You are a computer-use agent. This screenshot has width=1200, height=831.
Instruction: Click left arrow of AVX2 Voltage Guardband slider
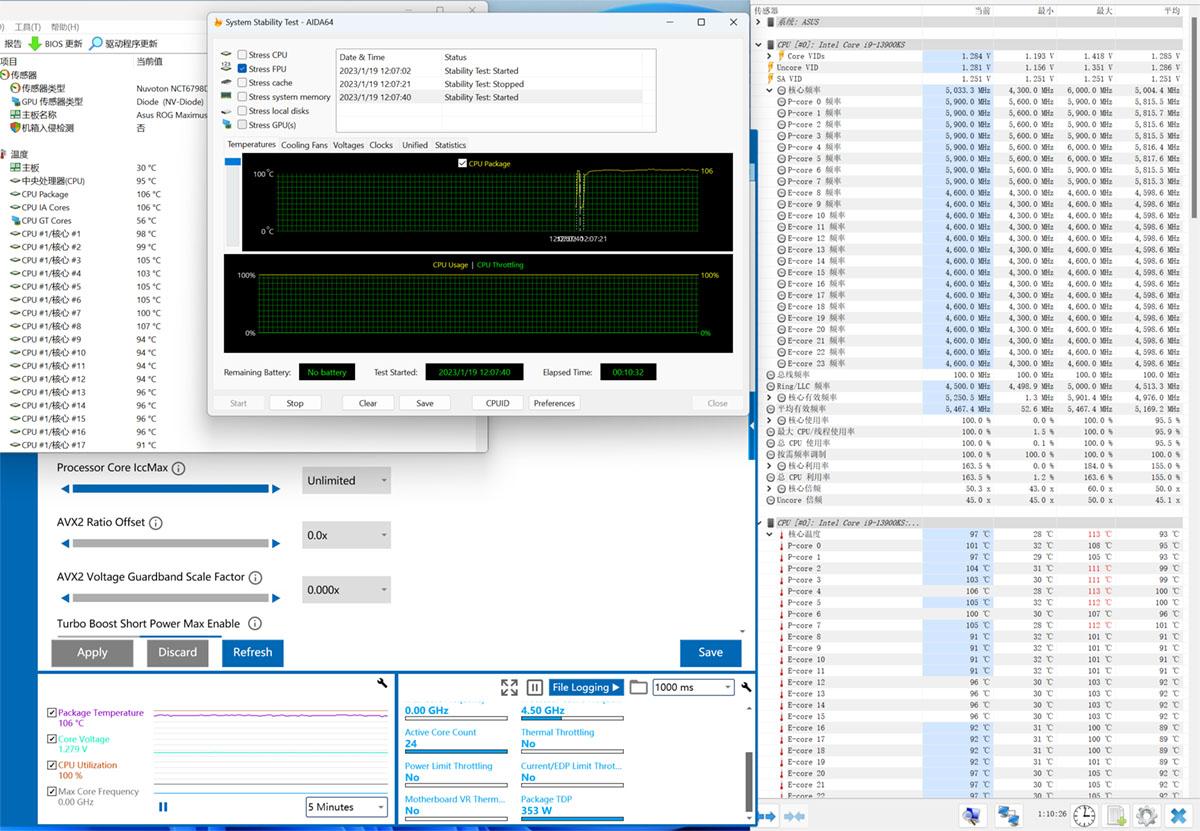[x=66, y=598]
